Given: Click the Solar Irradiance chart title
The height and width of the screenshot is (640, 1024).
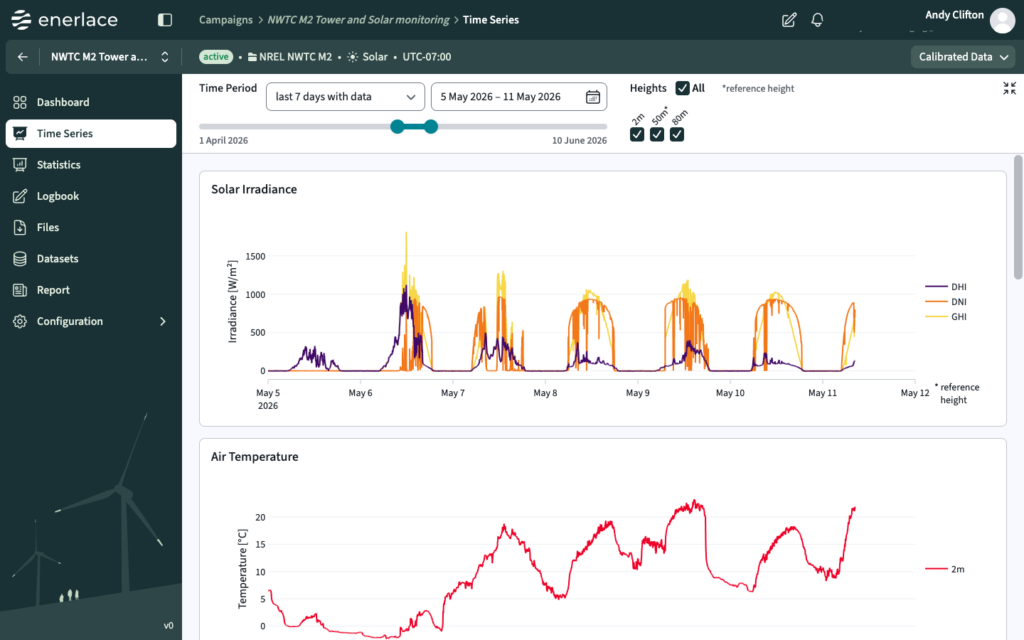Looking at the screenshot, I should pyautogui.click(x=254, y=189).
